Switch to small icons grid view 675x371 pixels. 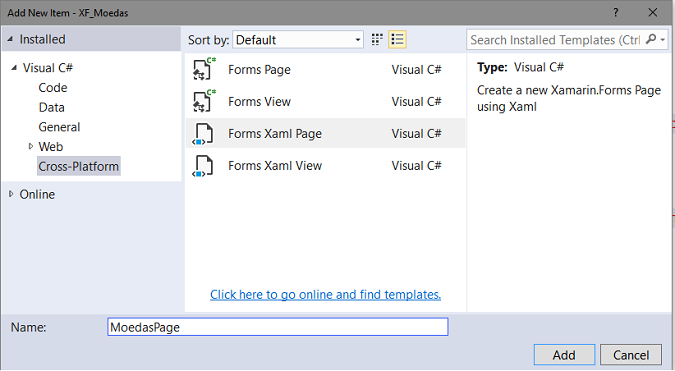click(377, 40)
